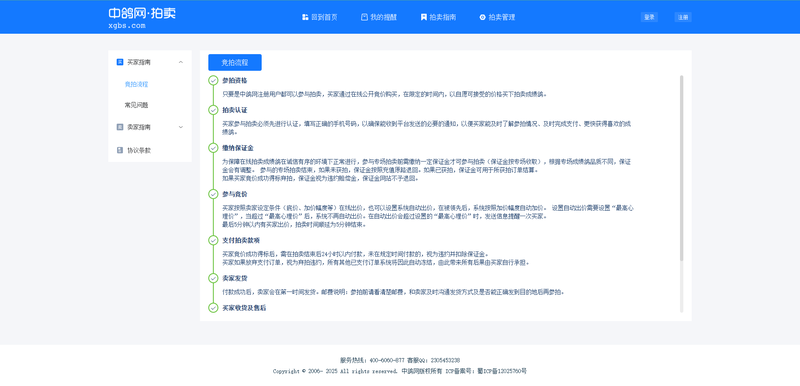
Task: Click the check circle next to 参与竞价
Action: 213,194
